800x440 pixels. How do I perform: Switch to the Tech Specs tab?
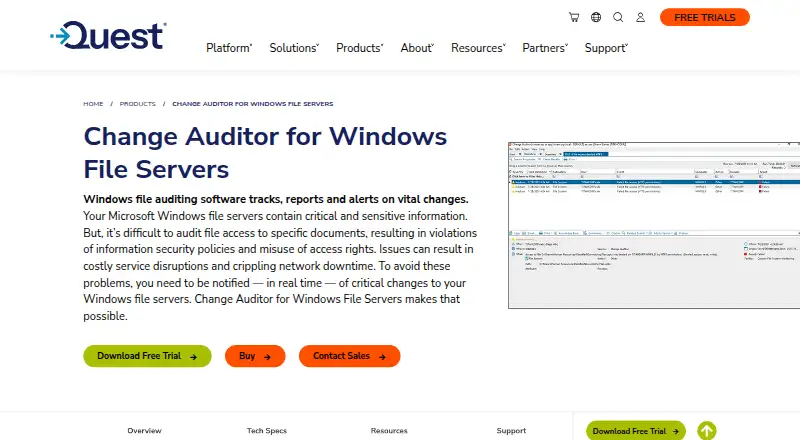coord(267,431)
